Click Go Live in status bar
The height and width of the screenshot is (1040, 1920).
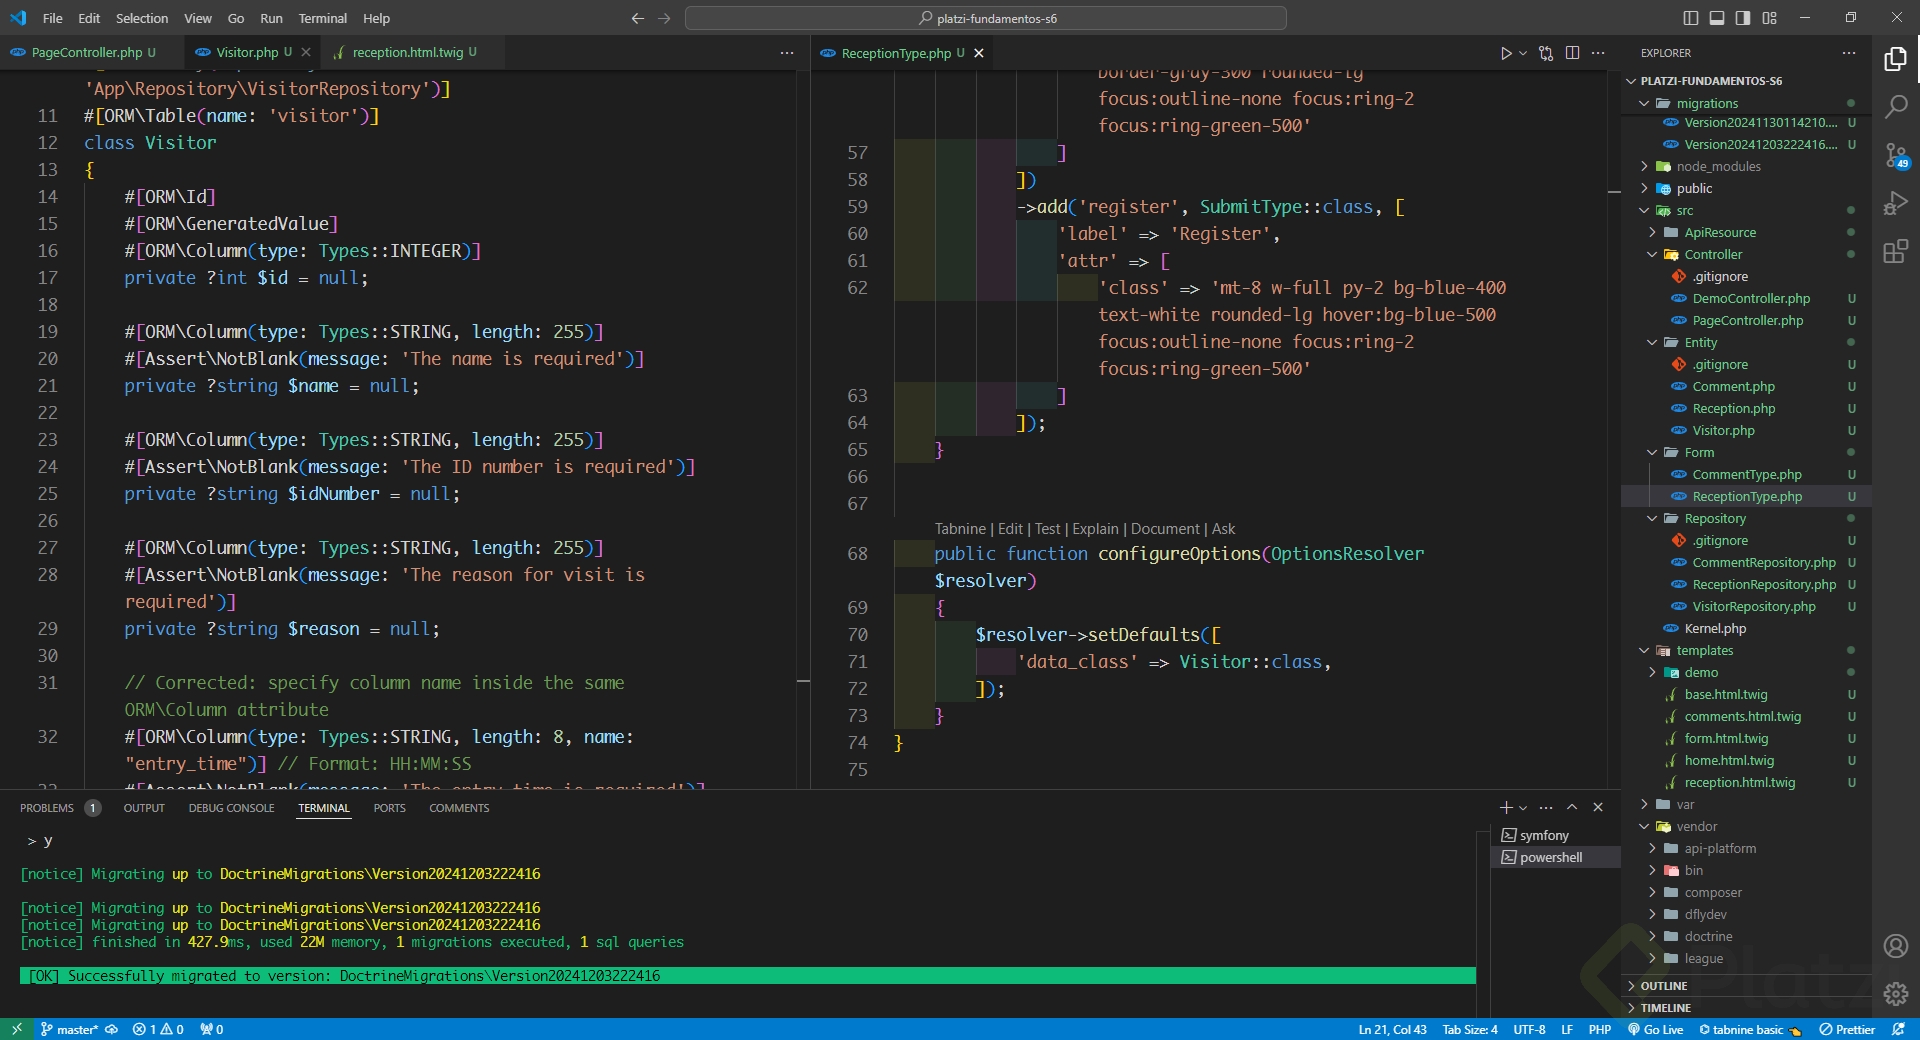click(1655, 1029)
